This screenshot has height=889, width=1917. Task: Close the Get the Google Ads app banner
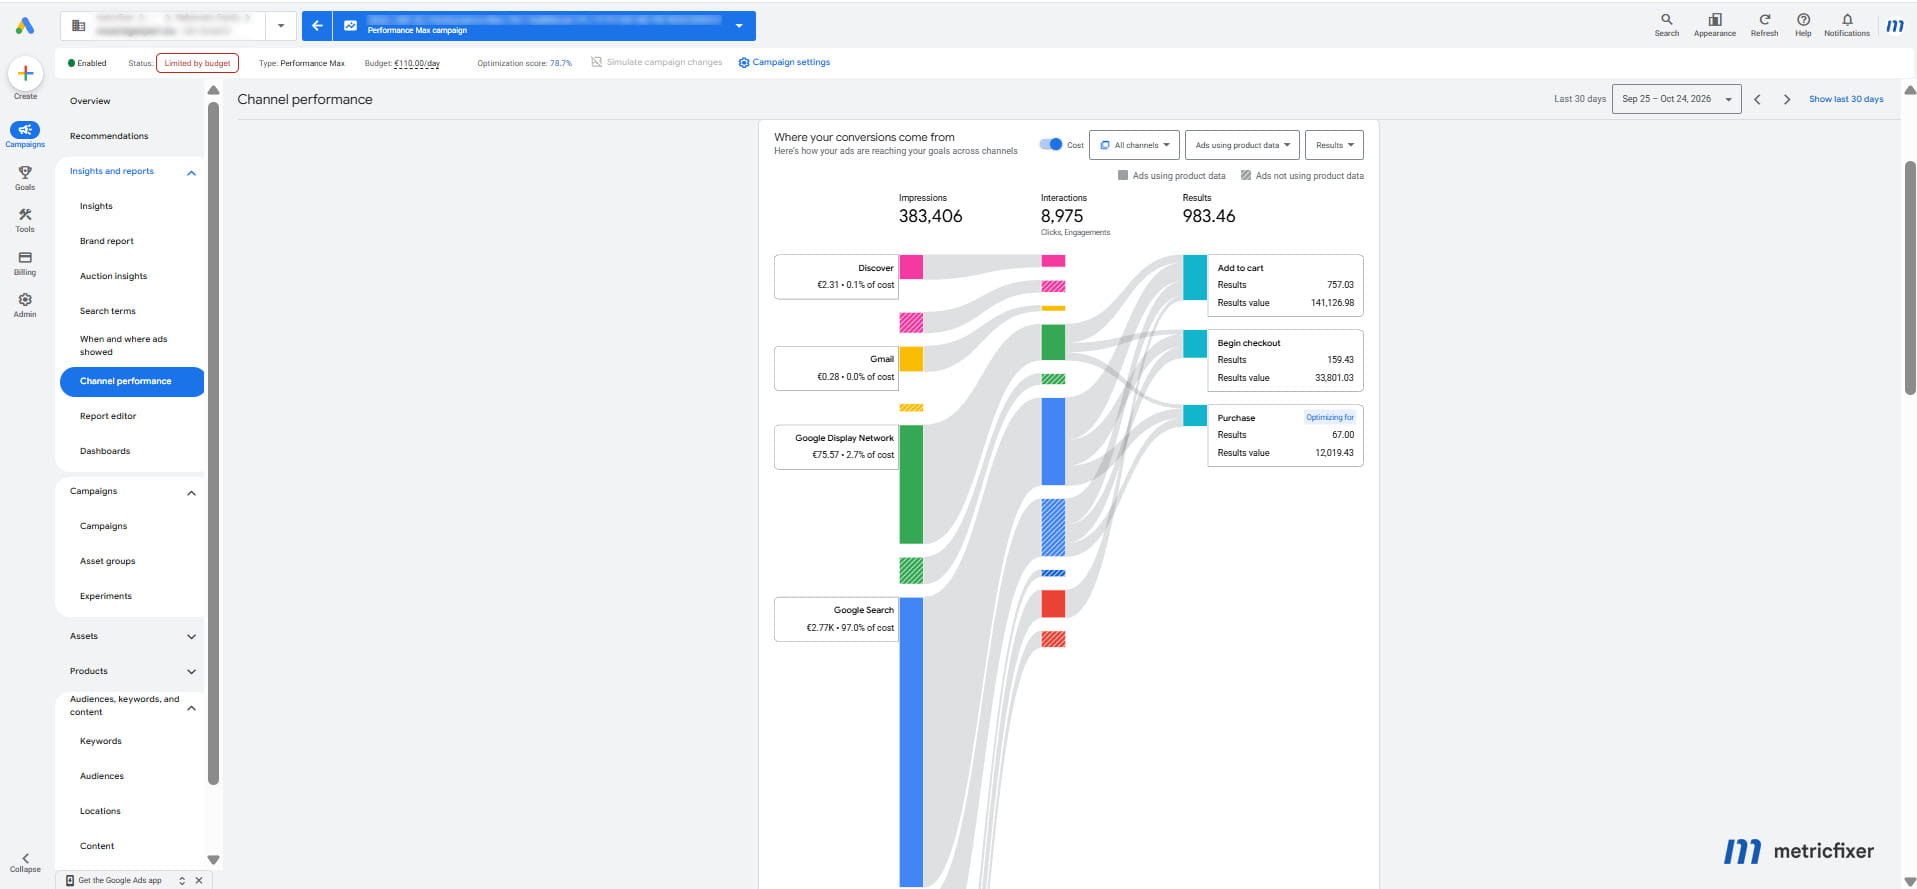click(199, 880)
